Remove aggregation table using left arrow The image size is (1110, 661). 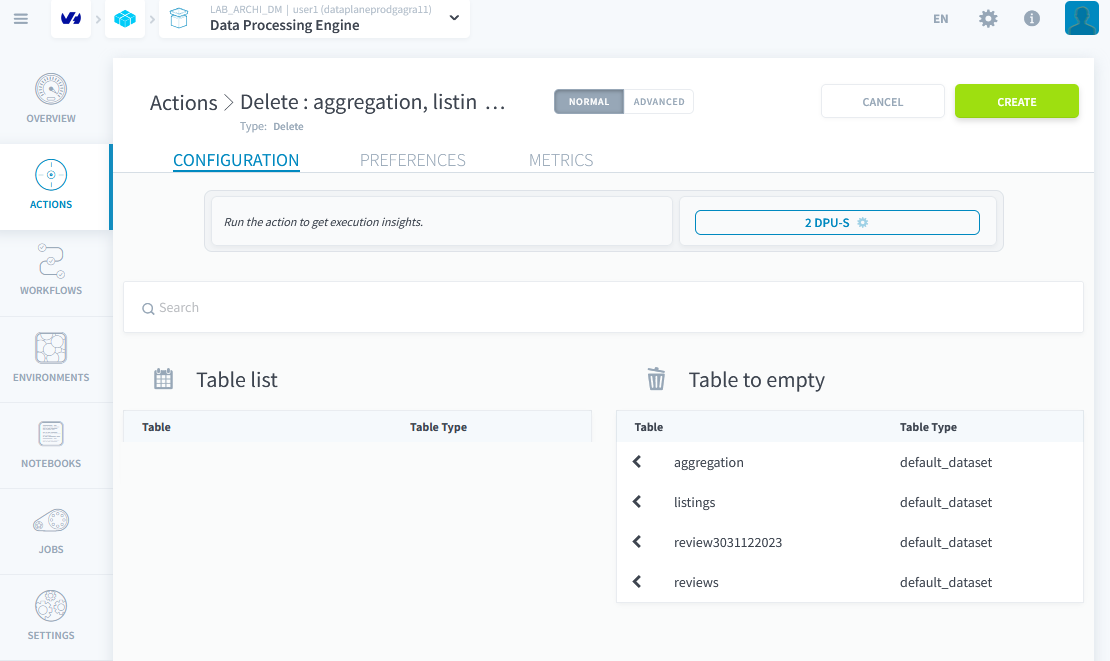click(x=637, y=462)
